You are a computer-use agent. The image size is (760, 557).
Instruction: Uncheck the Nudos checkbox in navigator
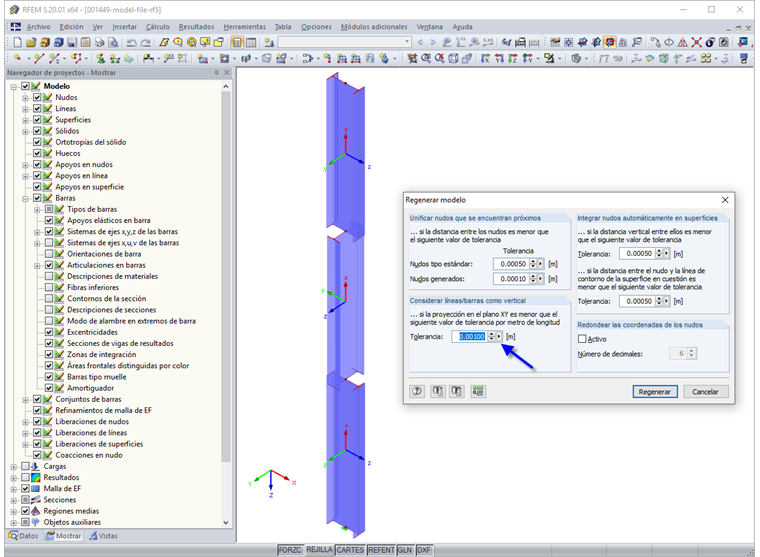pyautogui.click(x=37, y=97)
